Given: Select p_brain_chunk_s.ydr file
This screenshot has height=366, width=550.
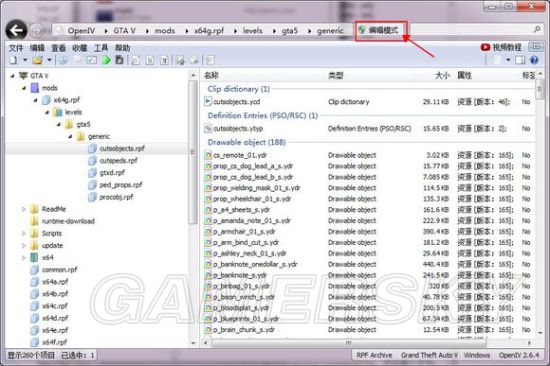Looking at the screenshot, I should point(244,330).
